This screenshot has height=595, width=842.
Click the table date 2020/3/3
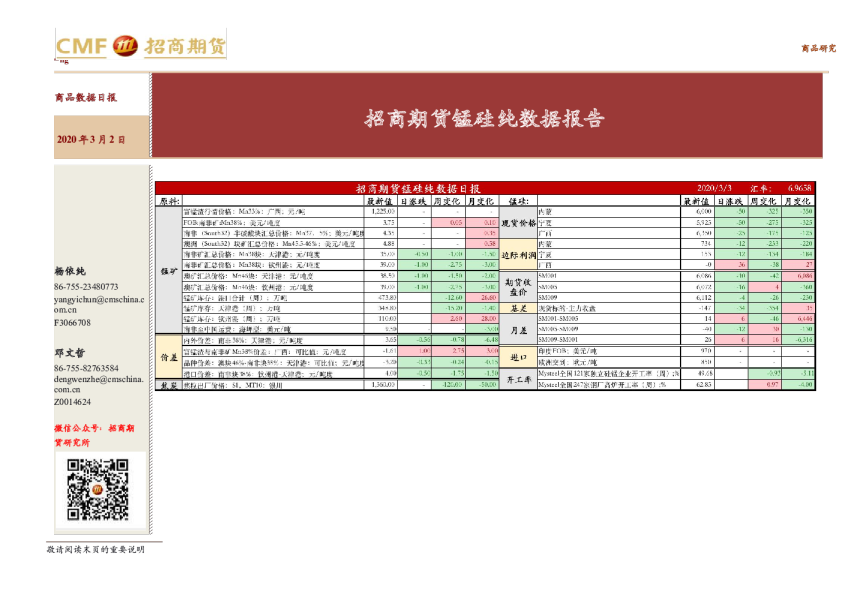(714, 188)
